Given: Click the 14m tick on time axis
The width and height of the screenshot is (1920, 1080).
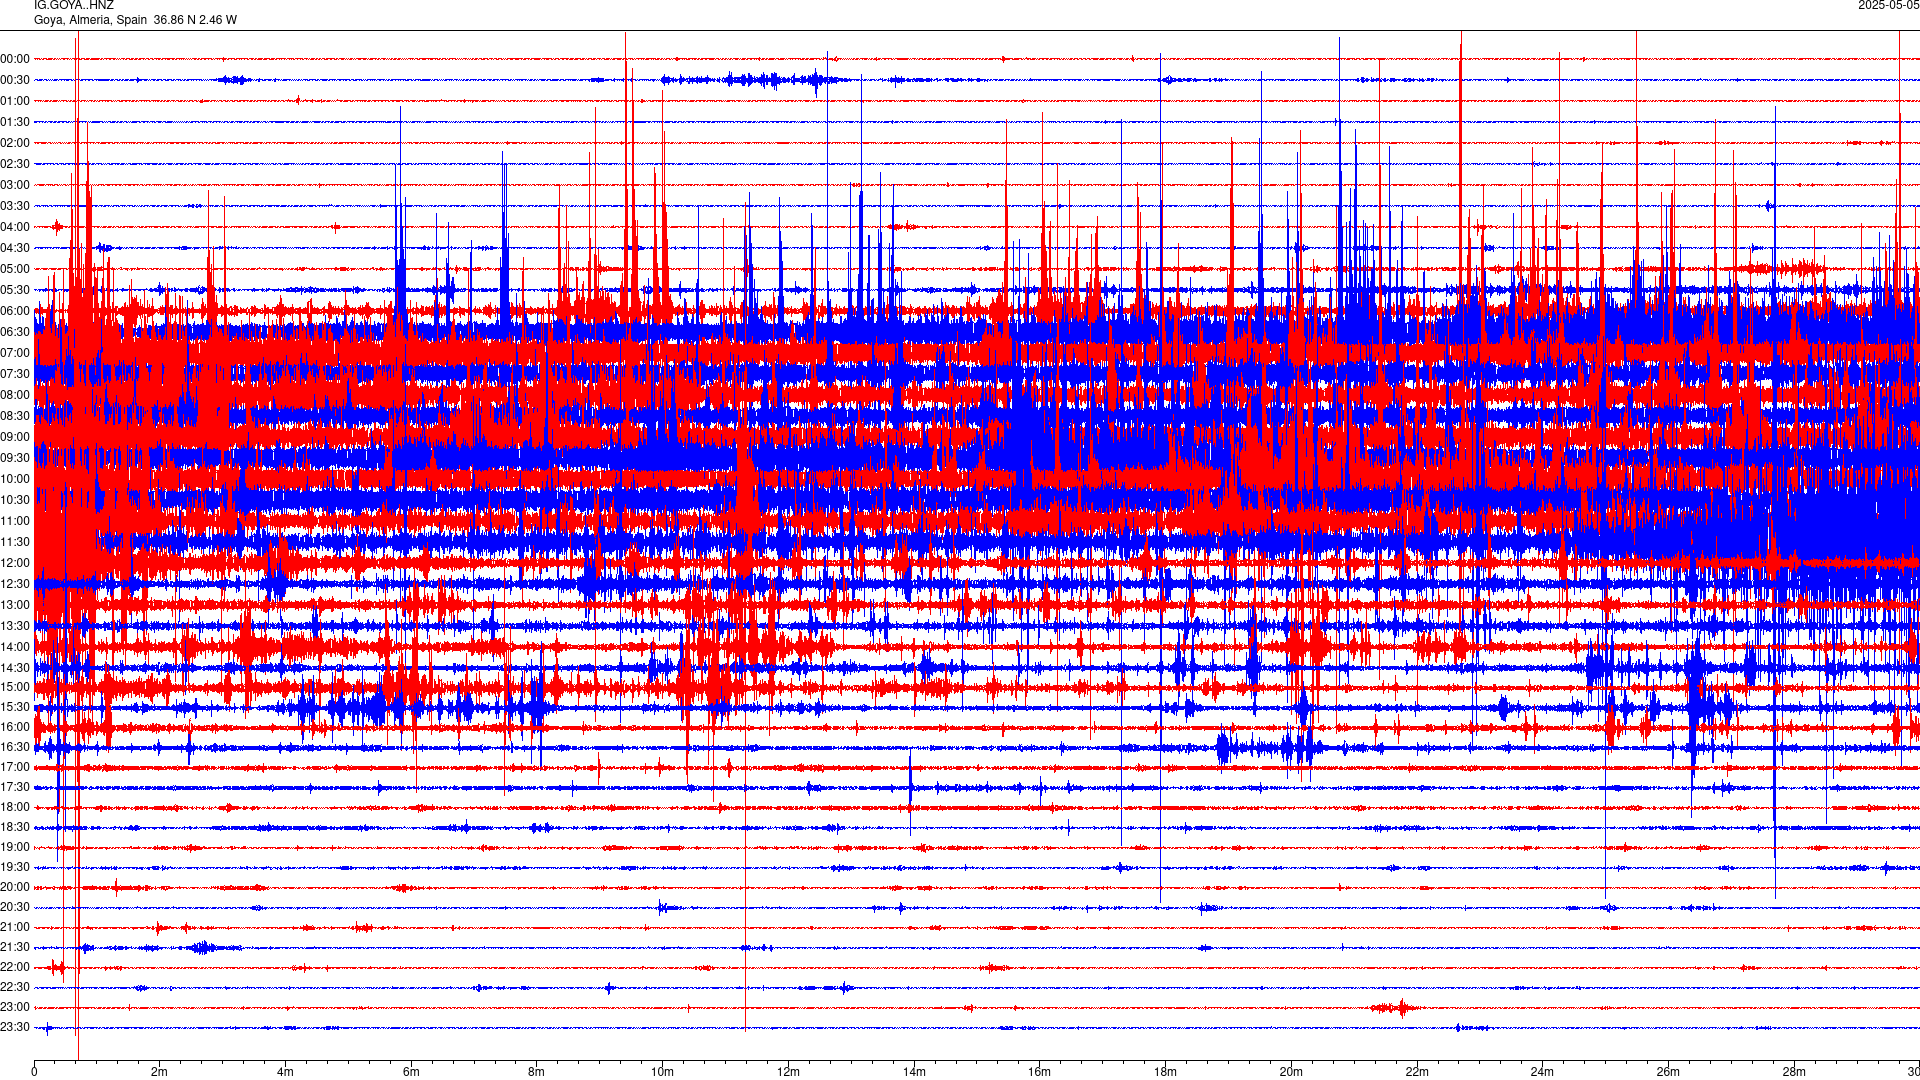Looking at the screenshot, I should click(914, 1072).
